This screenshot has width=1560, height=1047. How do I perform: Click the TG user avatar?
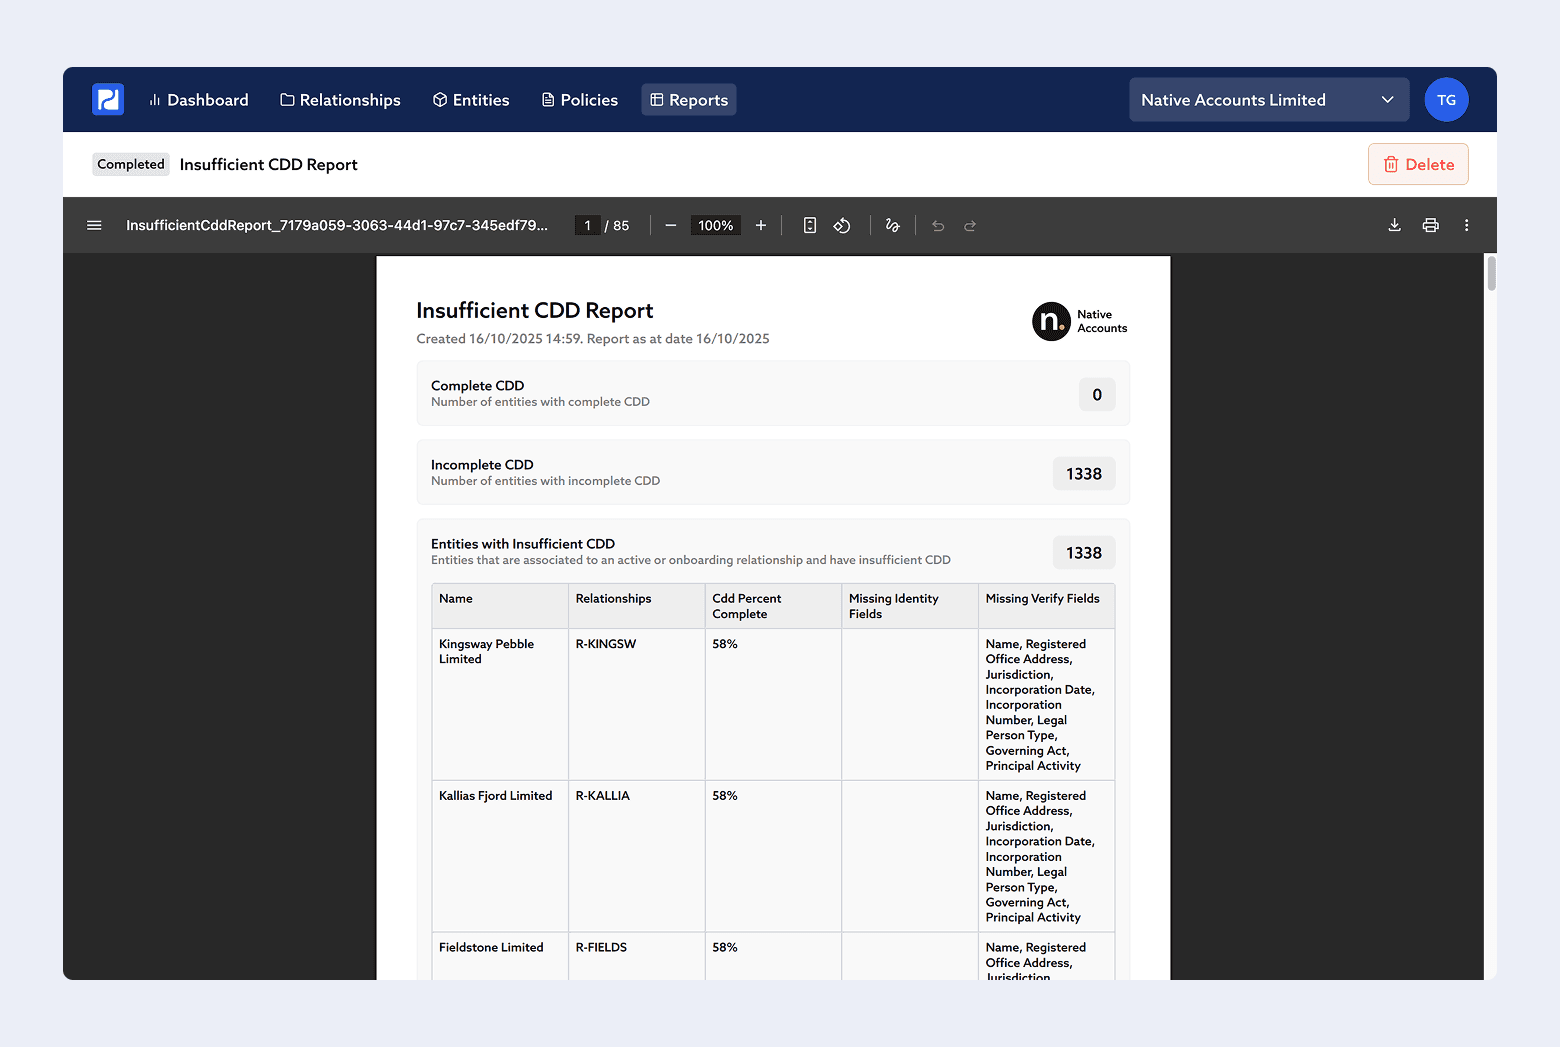pyautogui.click(x=1446, y=99)
